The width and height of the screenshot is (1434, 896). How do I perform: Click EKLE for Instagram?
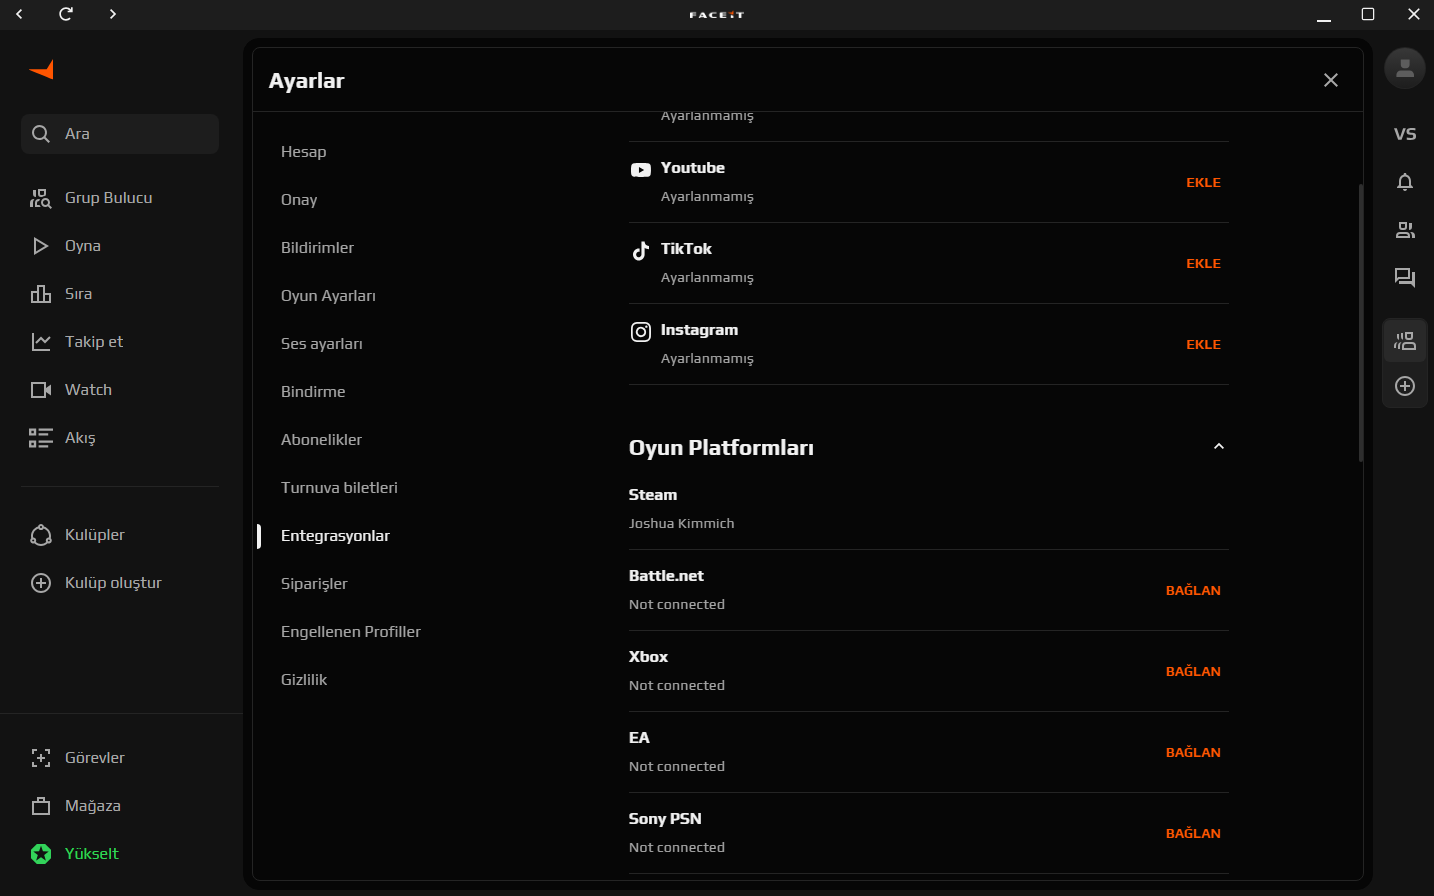tap(1203, 345)
